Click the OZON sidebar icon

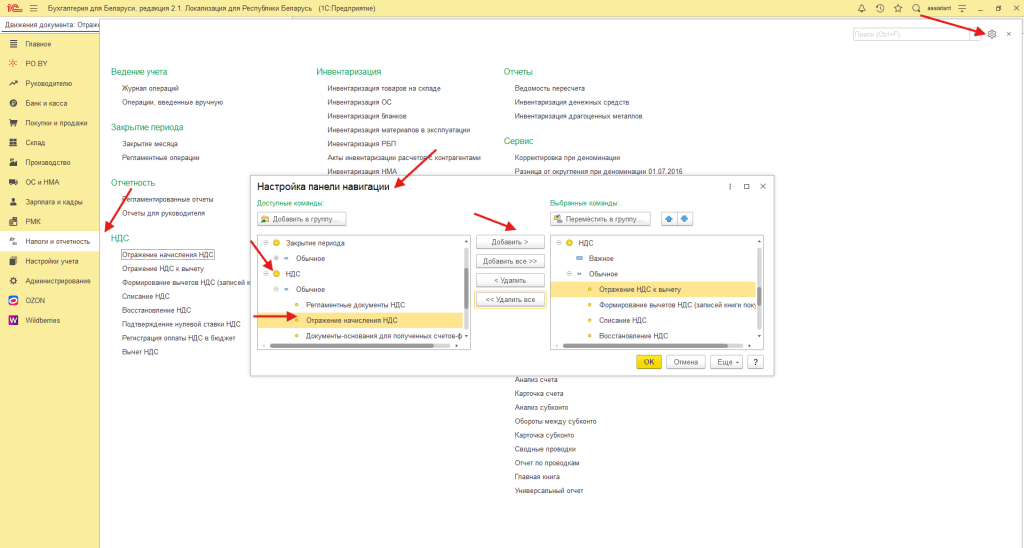tap(13, 300)
